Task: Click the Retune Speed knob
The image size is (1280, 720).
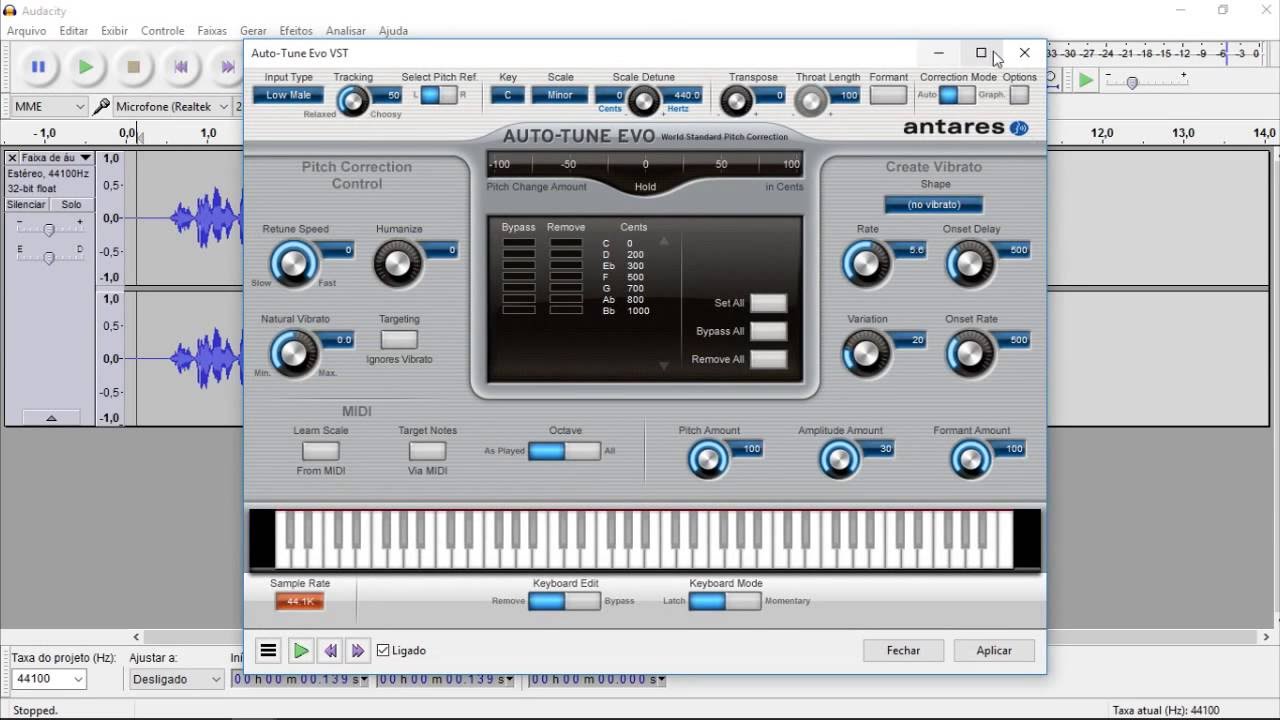Action: 293,263
